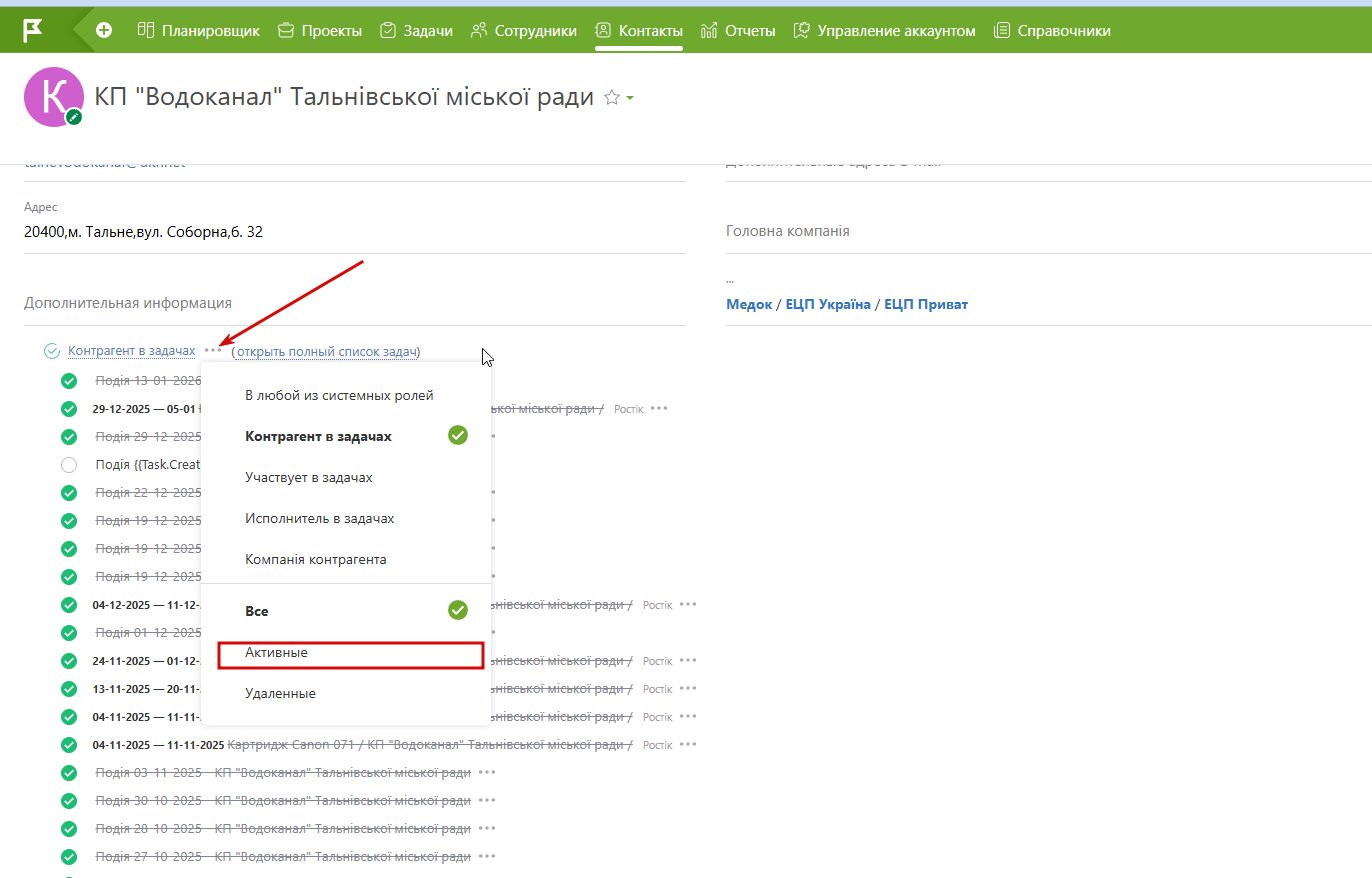Click Ростік on the 24-11-2025 task row
Image resolution: width=1372 pixels, height=878 pixels.
point(658,661)
